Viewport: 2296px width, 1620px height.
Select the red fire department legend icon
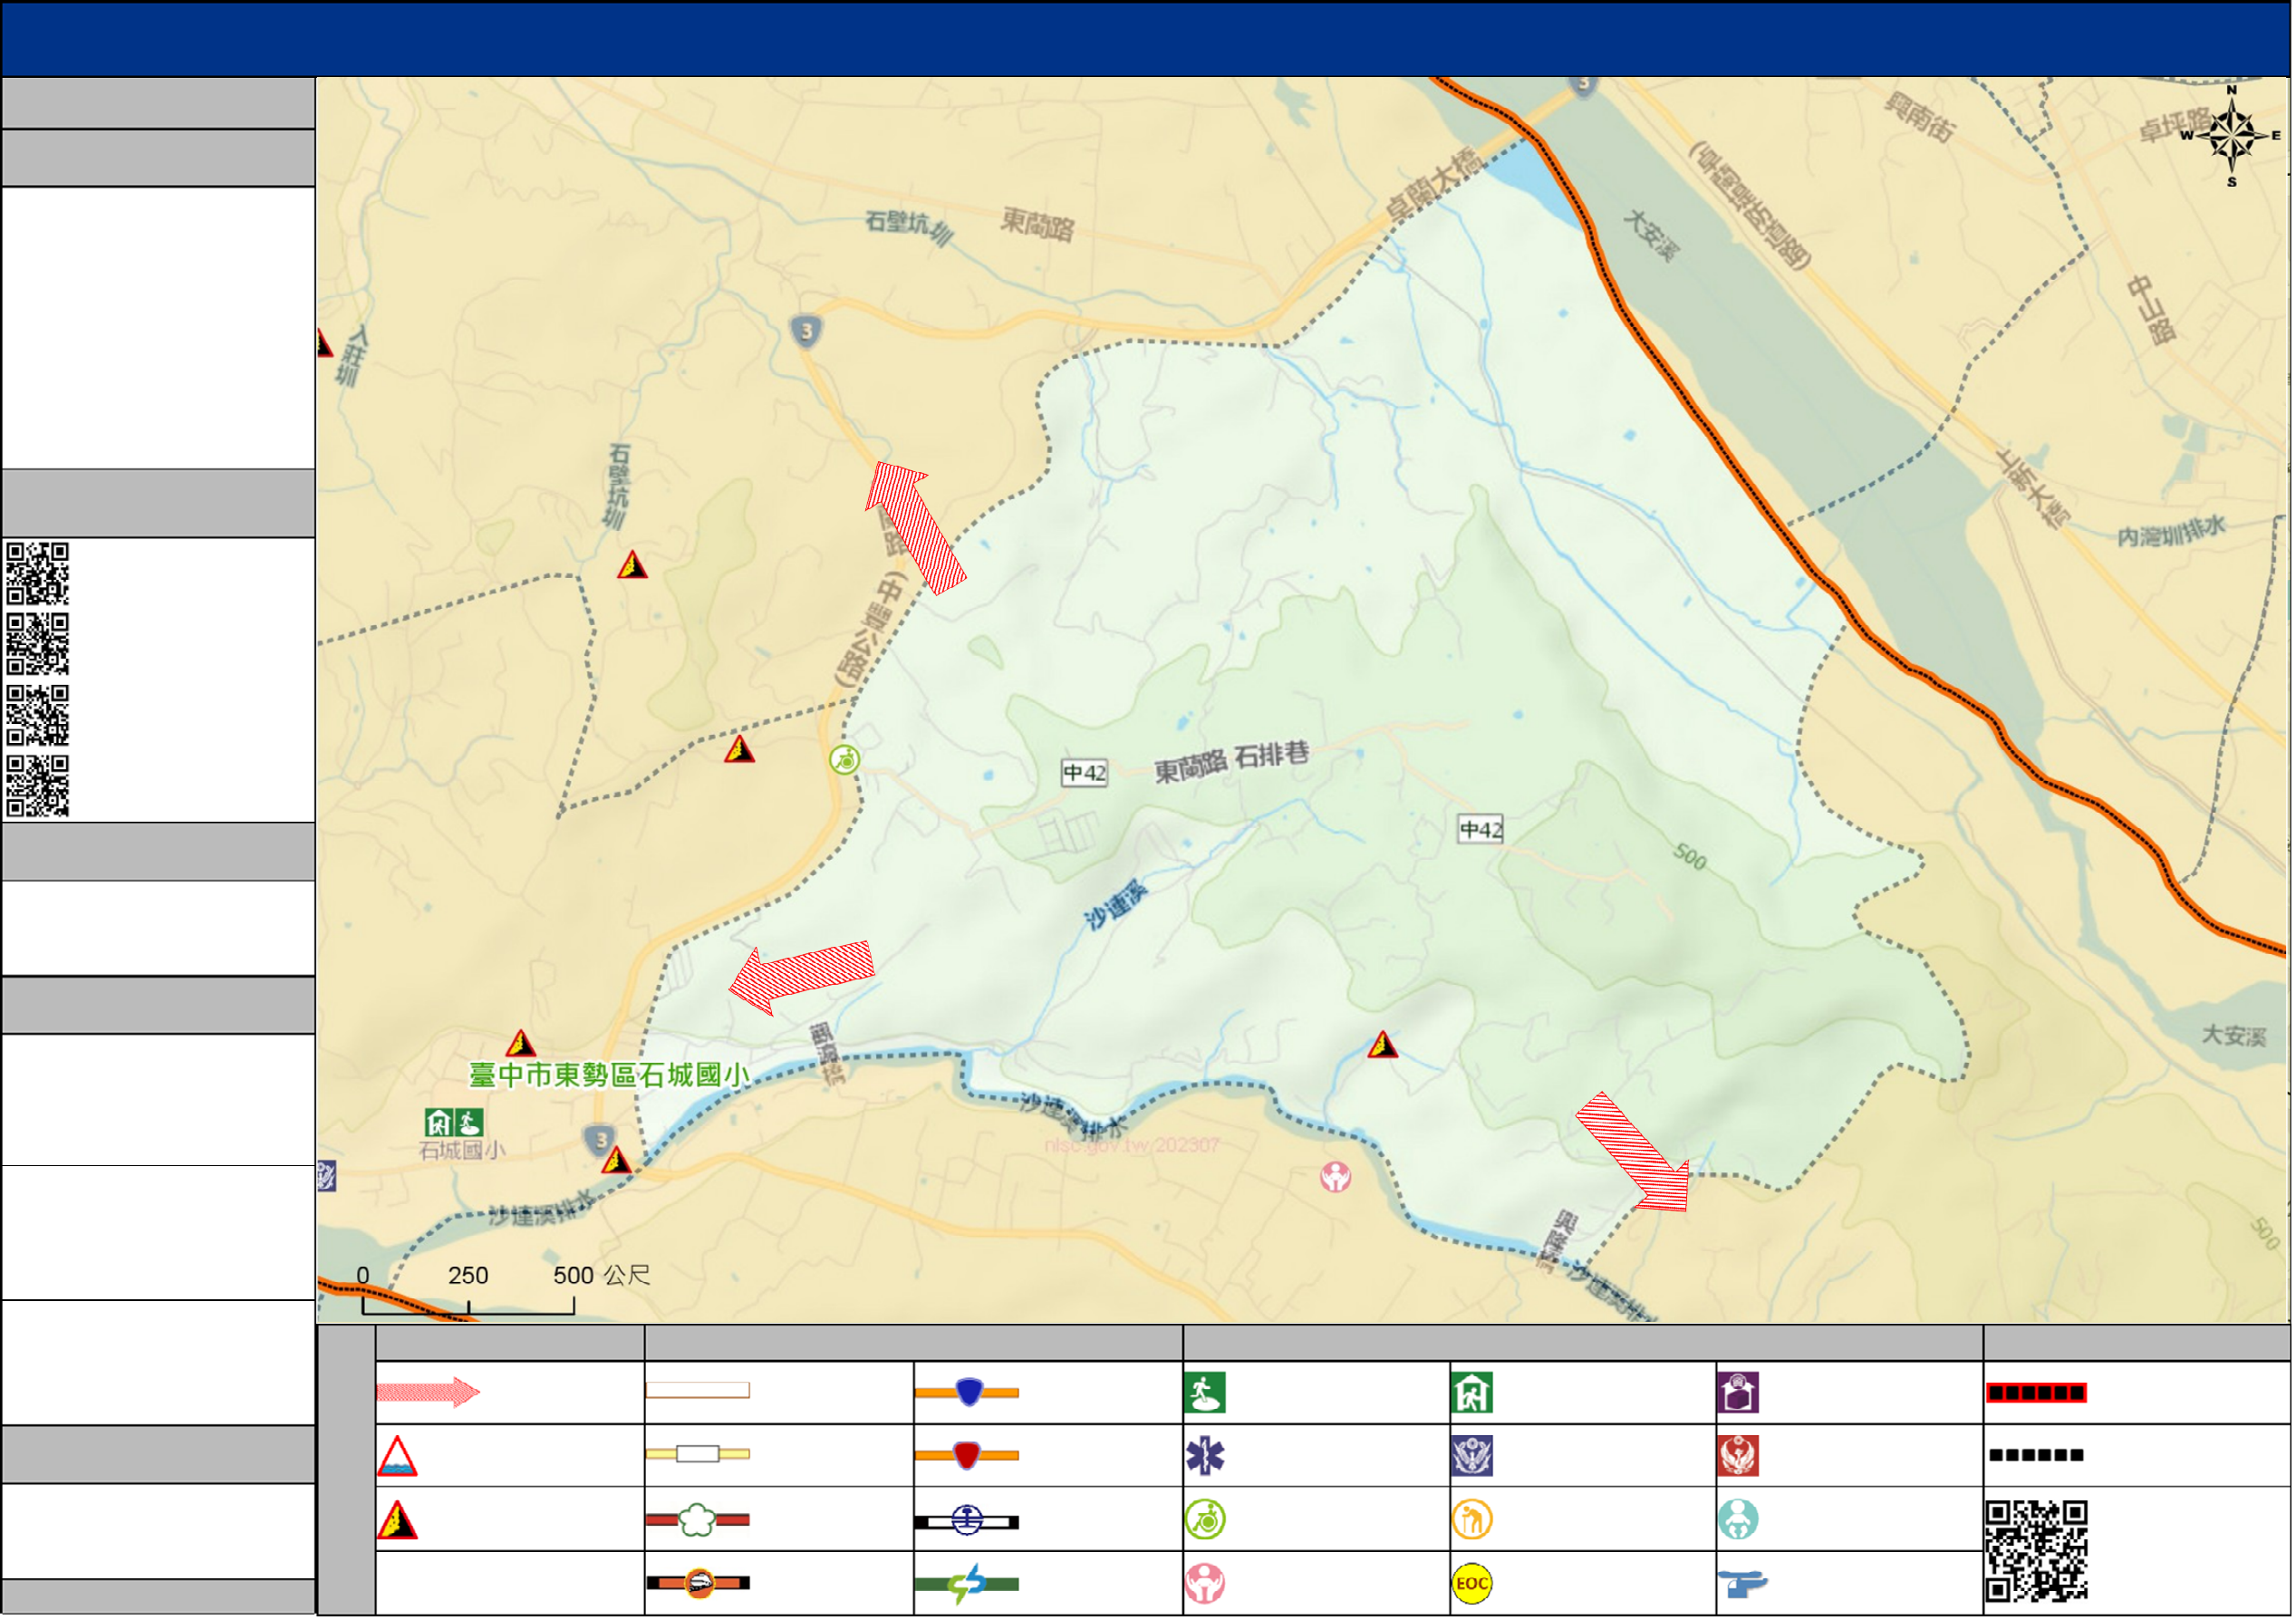click(1740, 1457)
